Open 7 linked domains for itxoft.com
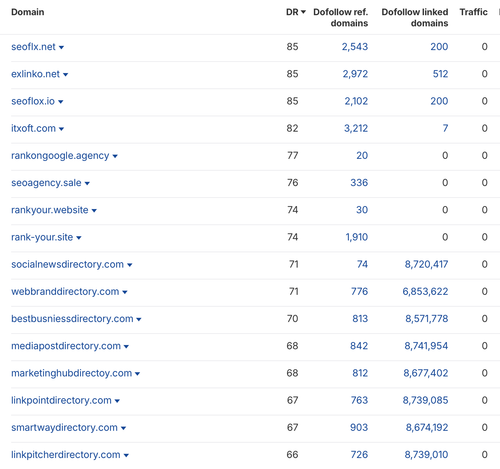Image resolution: width=500 pixels, height=469 pixels. (445, 128)
